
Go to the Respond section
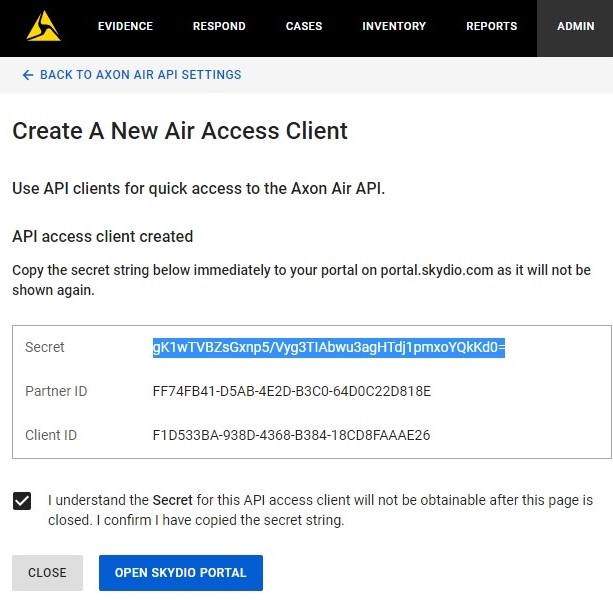tap(219, 27)
